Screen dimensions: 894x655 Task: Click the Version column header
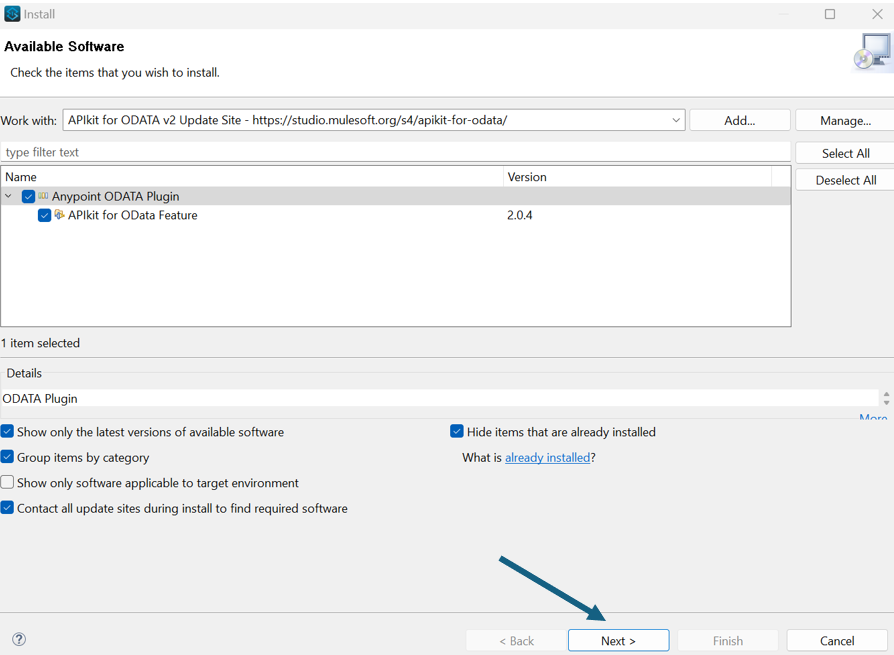coord(636,177)
